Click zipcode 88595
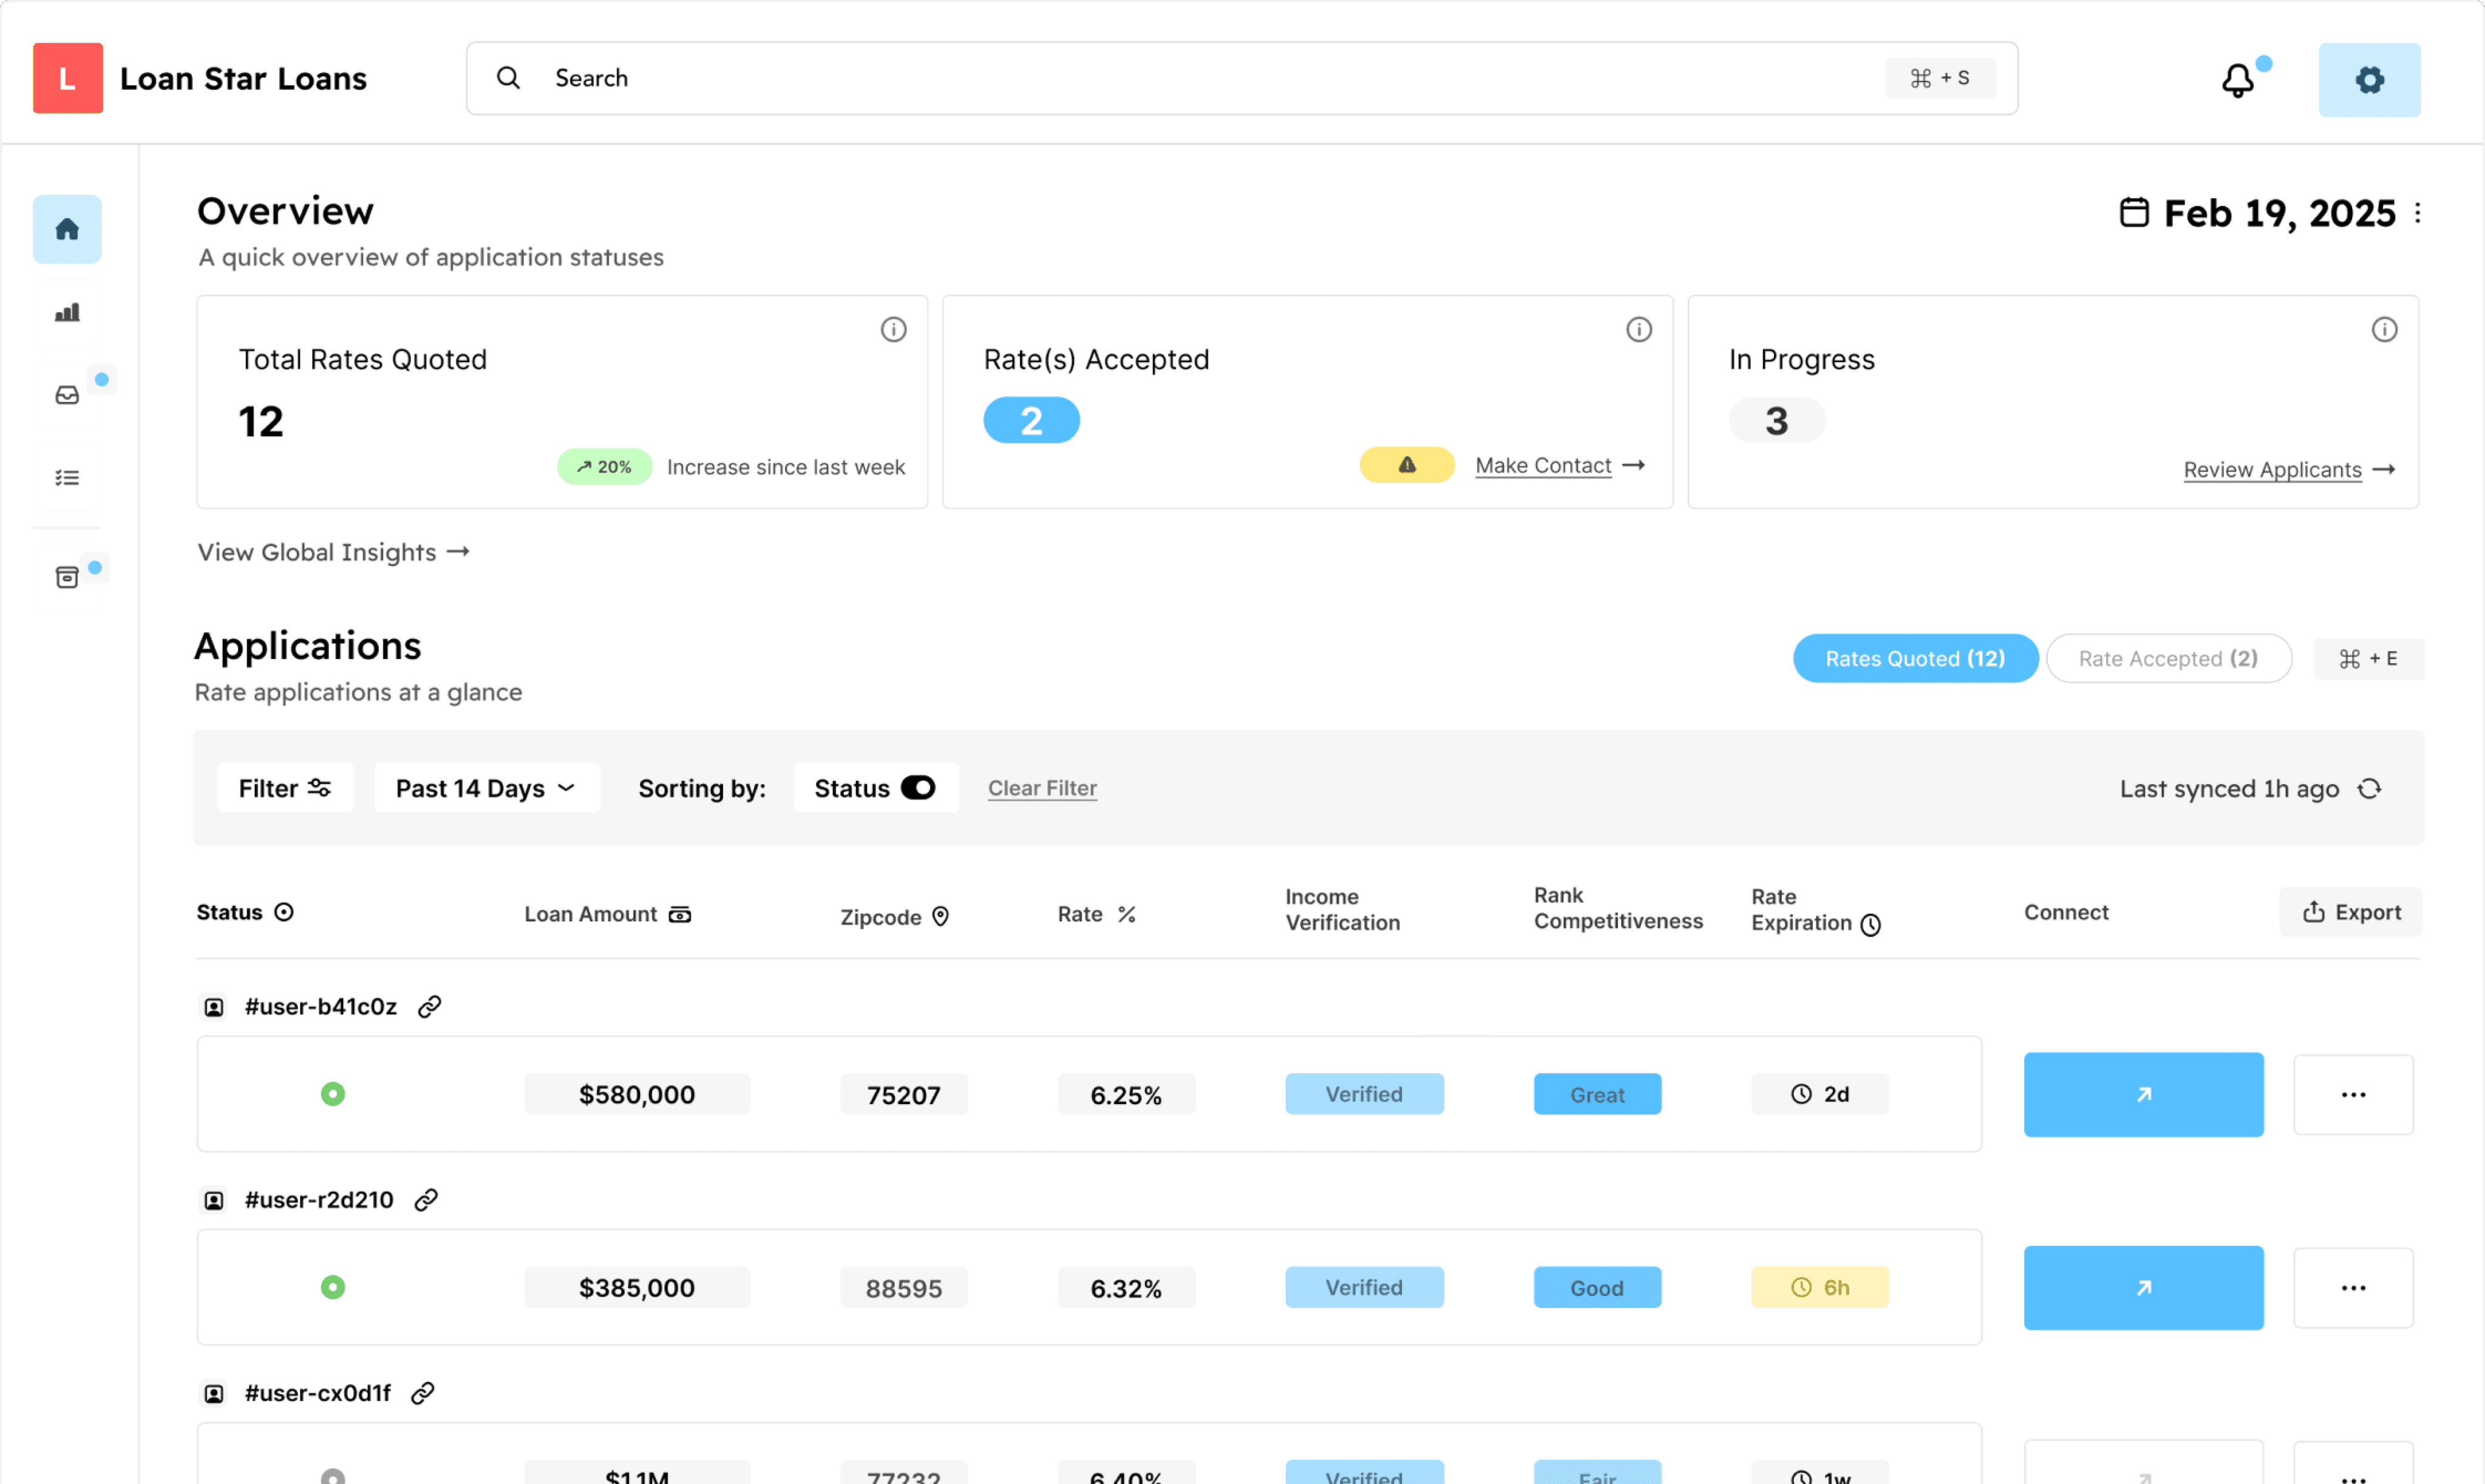Screen dimensions: 2485x1484 coord(904,1287)
